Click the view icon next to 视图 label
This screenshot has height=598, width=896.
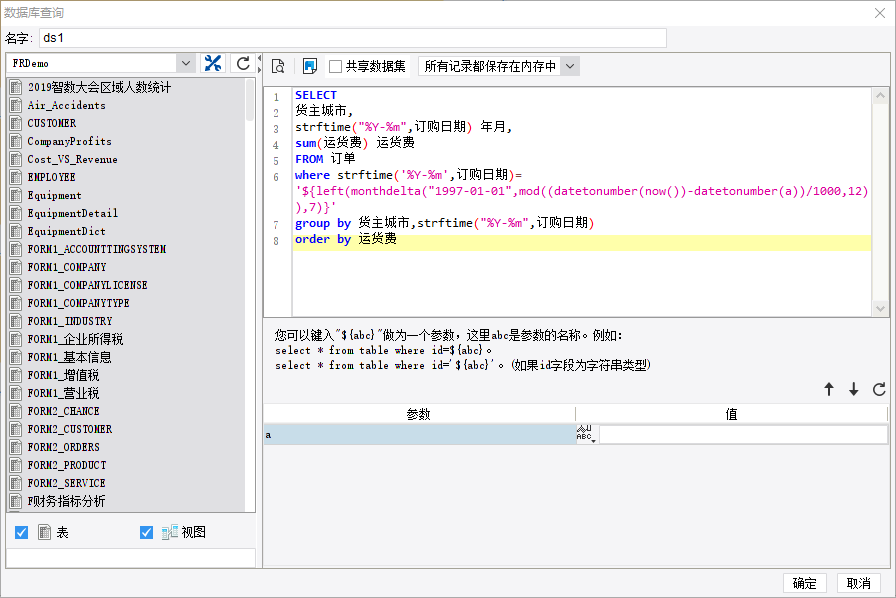coord(170,532)
